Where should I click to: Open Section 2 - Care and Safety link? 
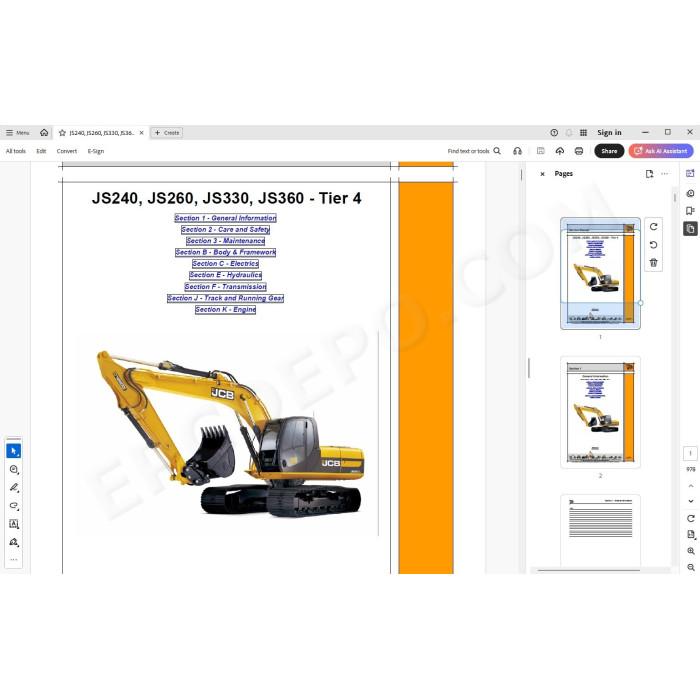click(225, 229)
